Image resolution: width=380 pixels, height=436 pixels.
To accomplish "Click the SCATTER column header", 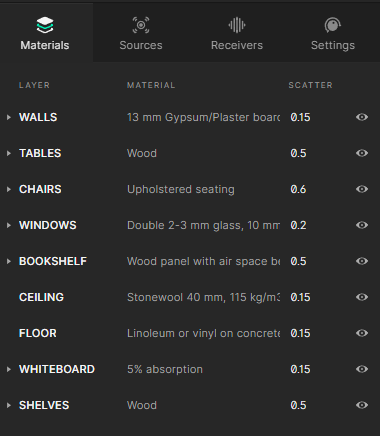I will click(x=310, y=85).
